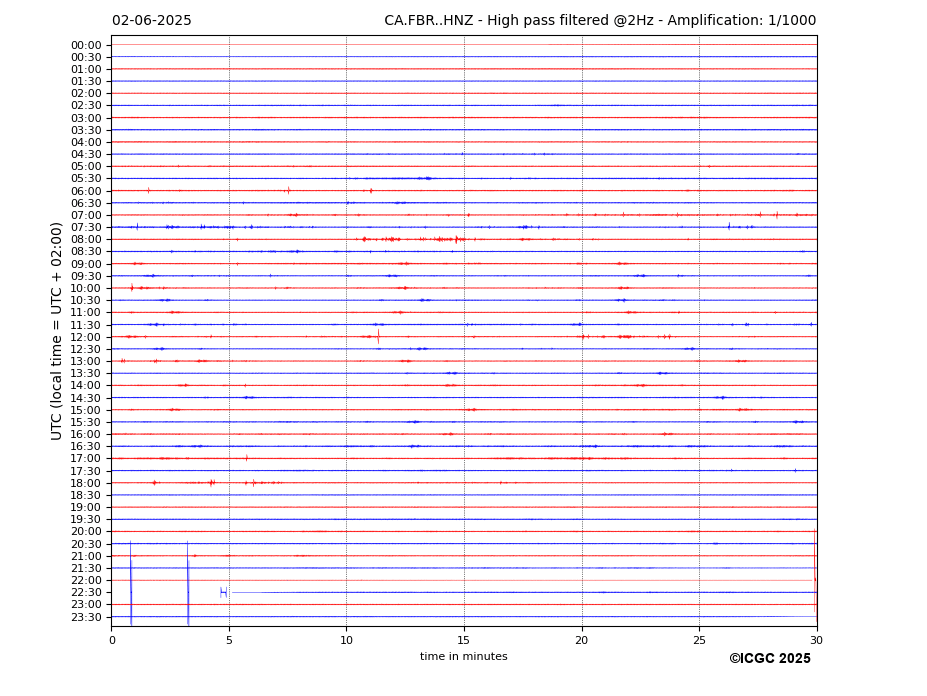Select the 05:30 time row label
Screen dimensions: 927x696
[x=86, y=178]
